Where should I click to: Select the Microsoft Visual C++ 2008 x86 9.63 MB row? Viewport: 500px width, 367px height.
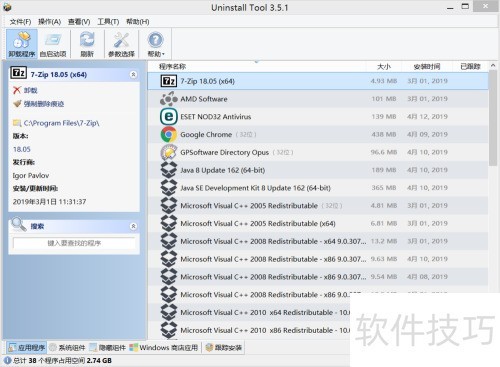(318, 259)
